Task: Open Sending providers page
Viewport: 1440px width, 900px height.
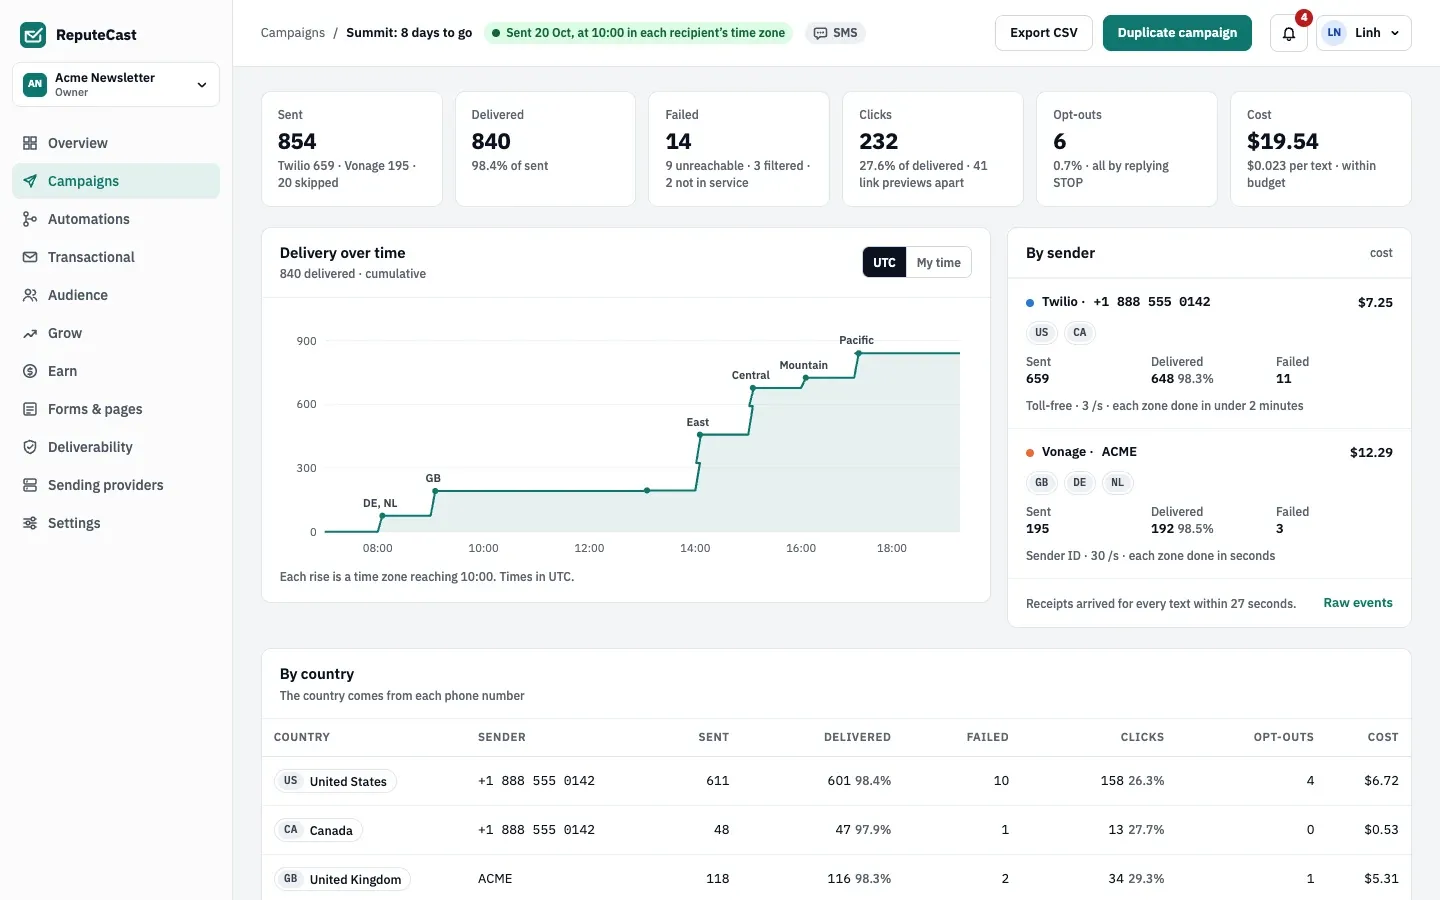Action: [116, 485]
